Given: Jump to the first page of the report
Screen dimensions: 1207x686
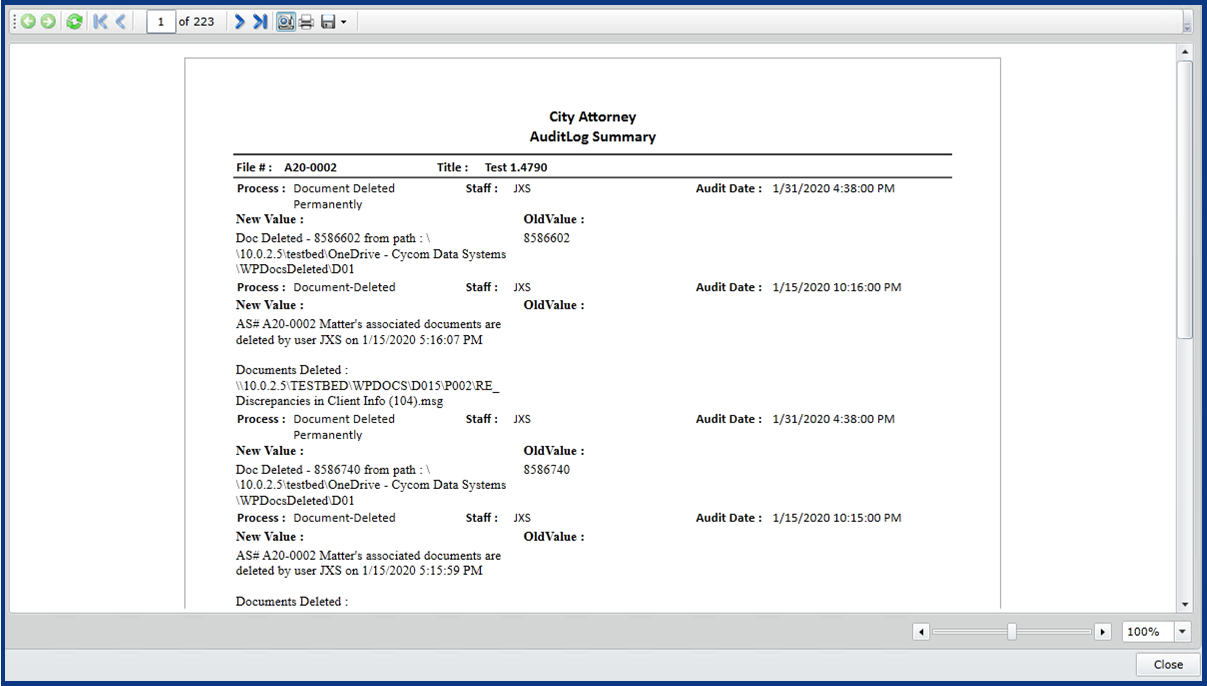Looking at the screenshot, I should click(99, 21).
